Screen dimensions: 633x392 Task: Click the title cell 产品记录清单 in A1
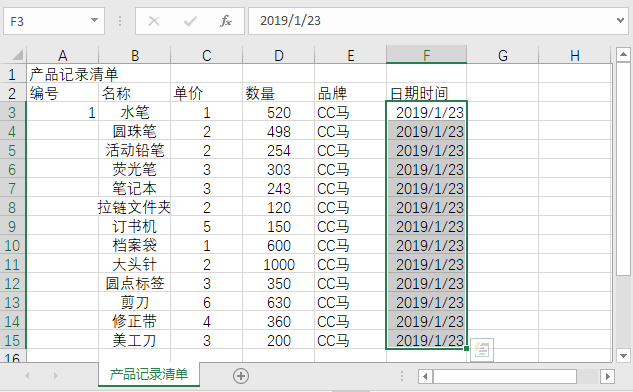(x=63, y=74)
